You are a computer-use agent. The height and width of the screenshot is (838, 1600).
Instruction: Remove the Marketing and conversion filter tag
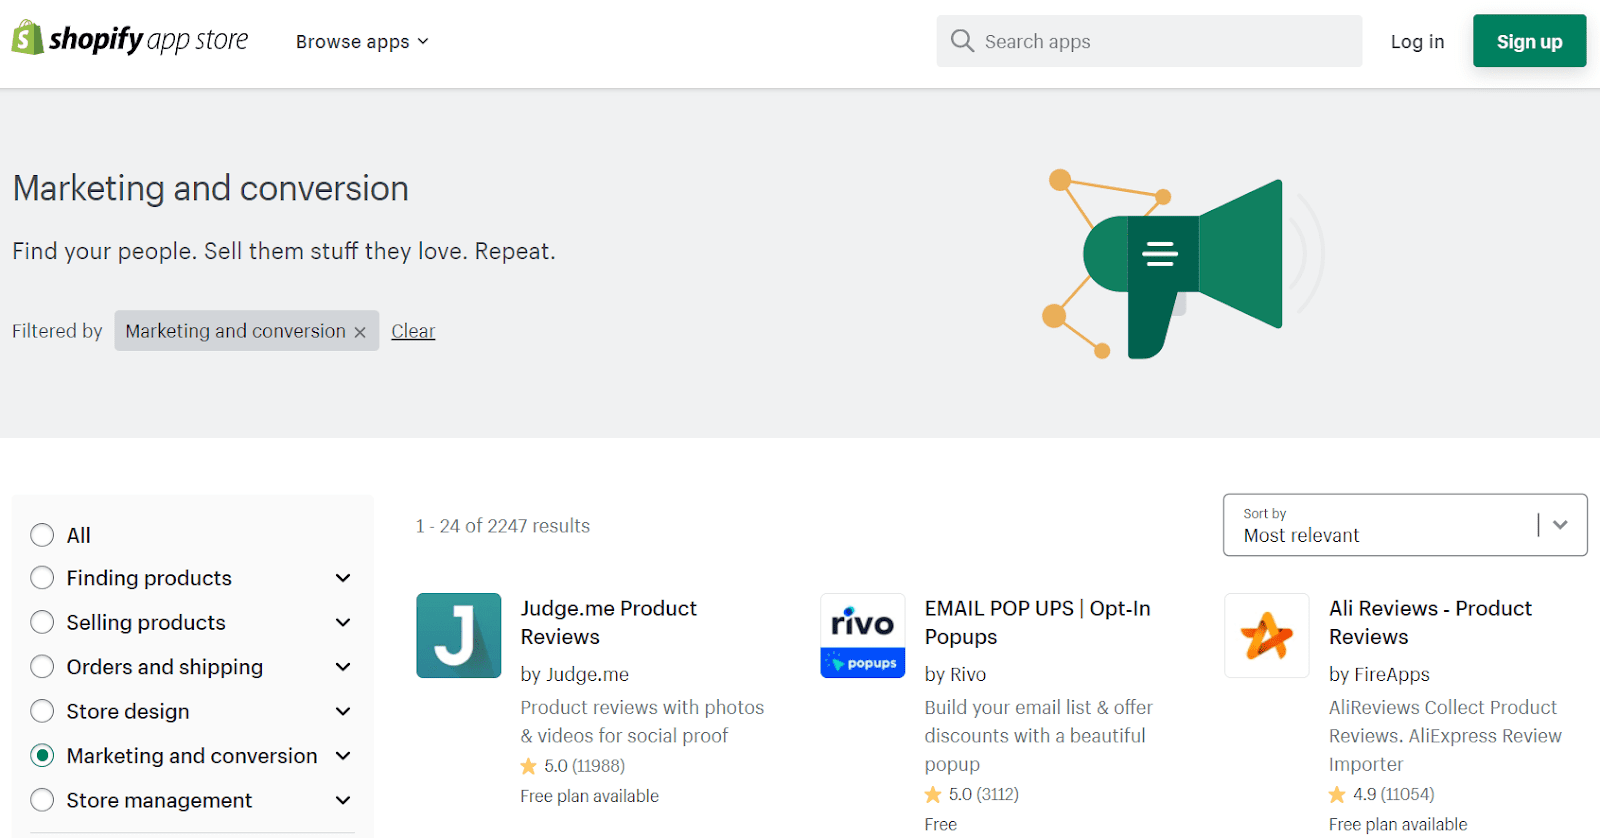[x=360, y=332]
